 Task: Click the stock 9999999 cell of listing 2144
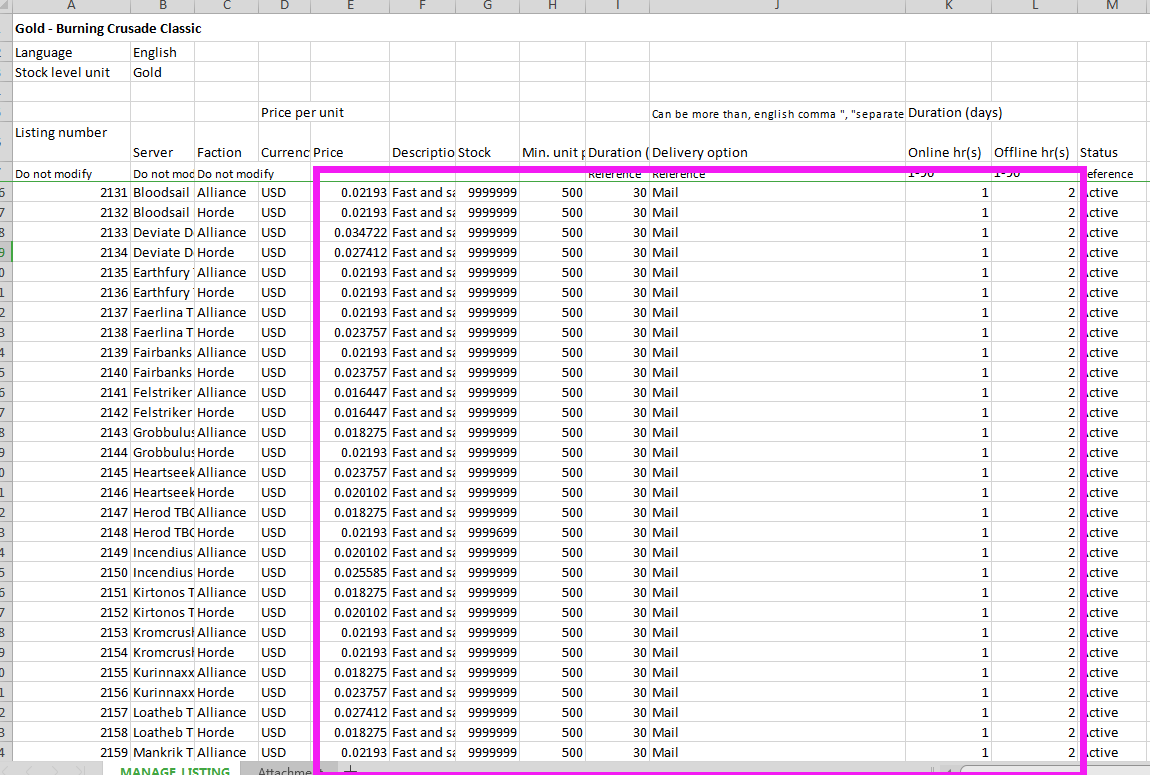pyautogui.click(x=487, y=452)
